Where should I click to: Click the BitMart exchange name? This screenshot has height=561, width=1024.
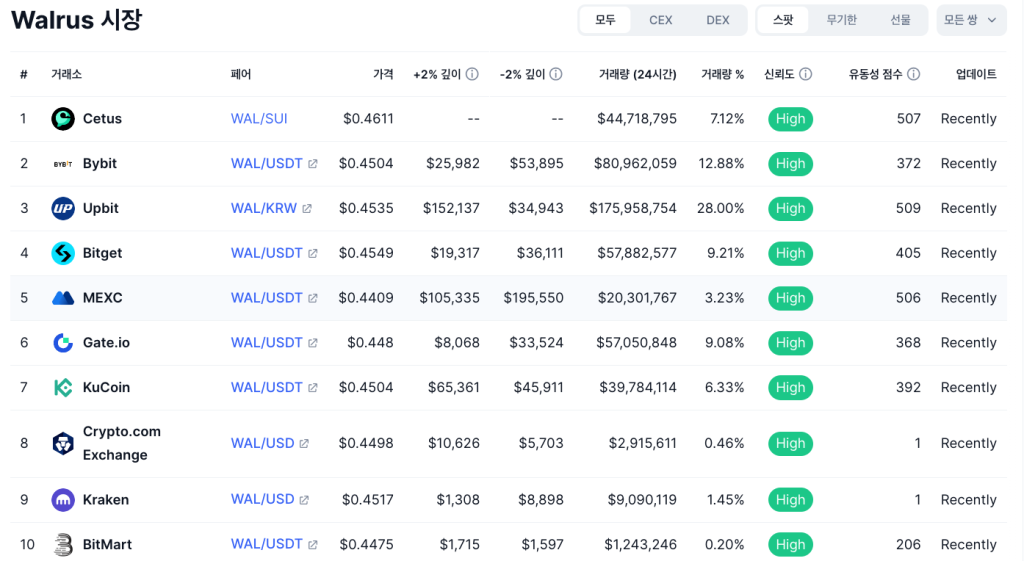tap(107, 544)
